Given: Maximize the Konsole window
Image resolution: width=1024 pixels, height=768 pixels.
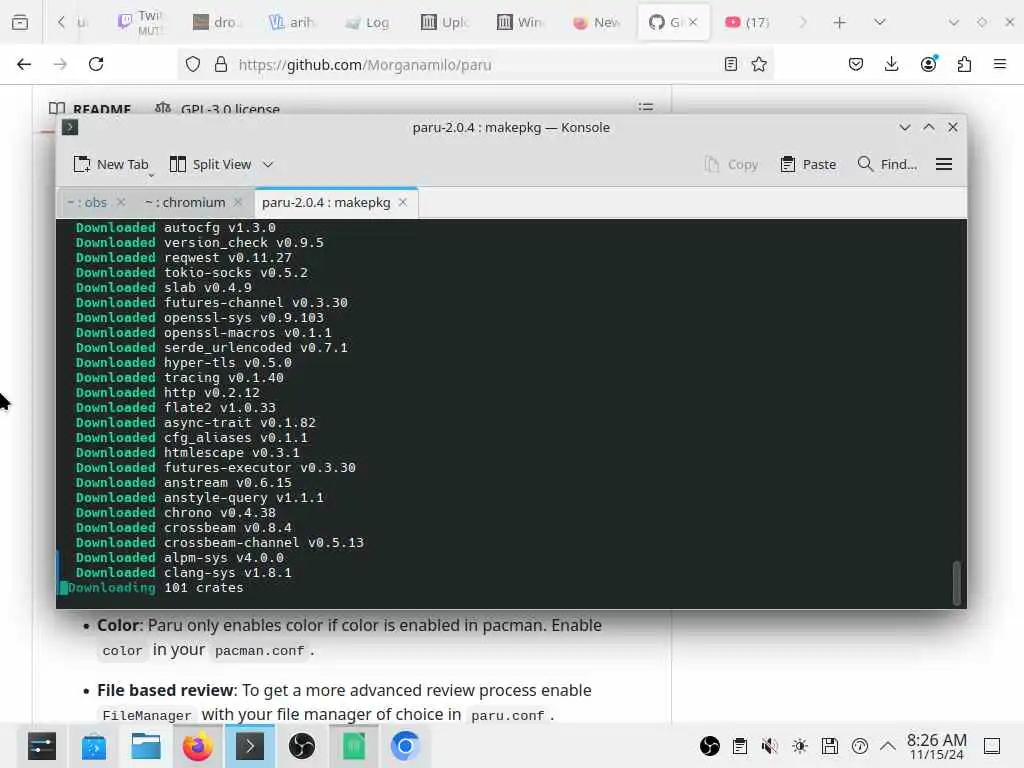Looking at the screenshot, I should tap(929, 127).
